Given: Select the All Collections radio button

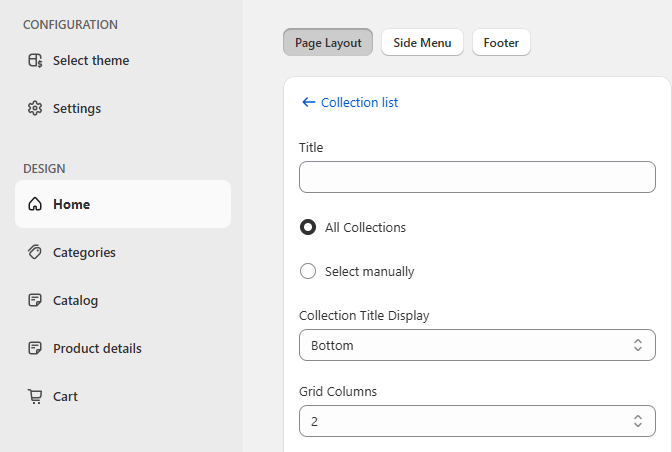Looking at the screenshot, I should tap(308, 227).
